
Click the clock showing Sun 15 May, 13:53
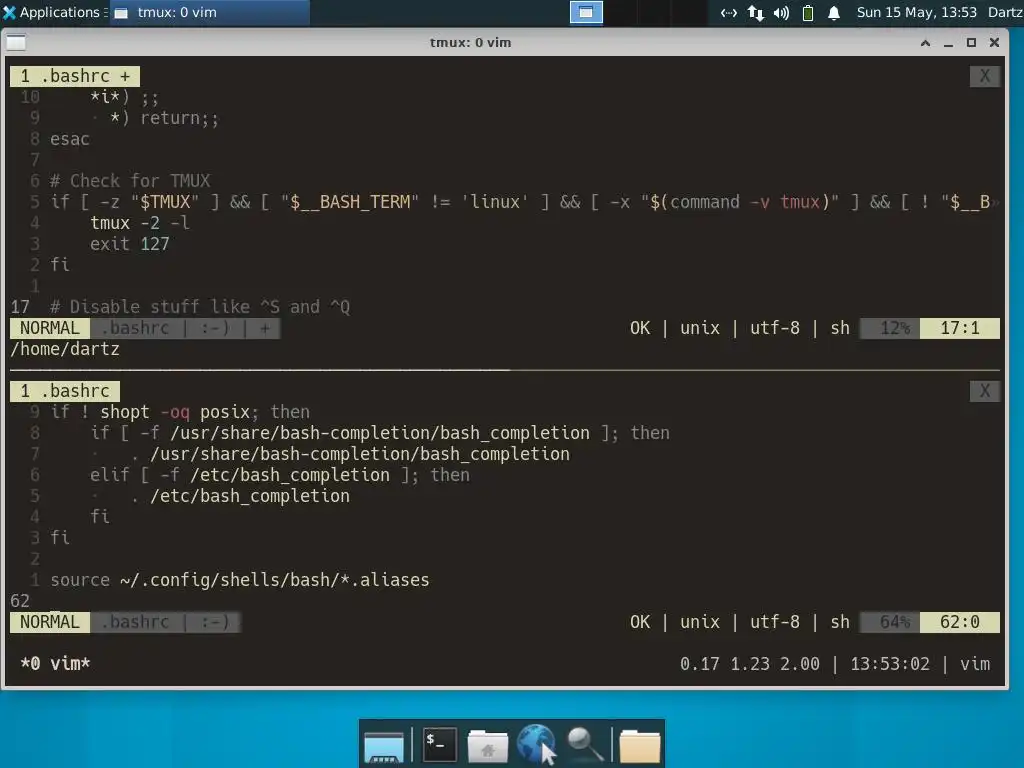(x=916, y=12)
